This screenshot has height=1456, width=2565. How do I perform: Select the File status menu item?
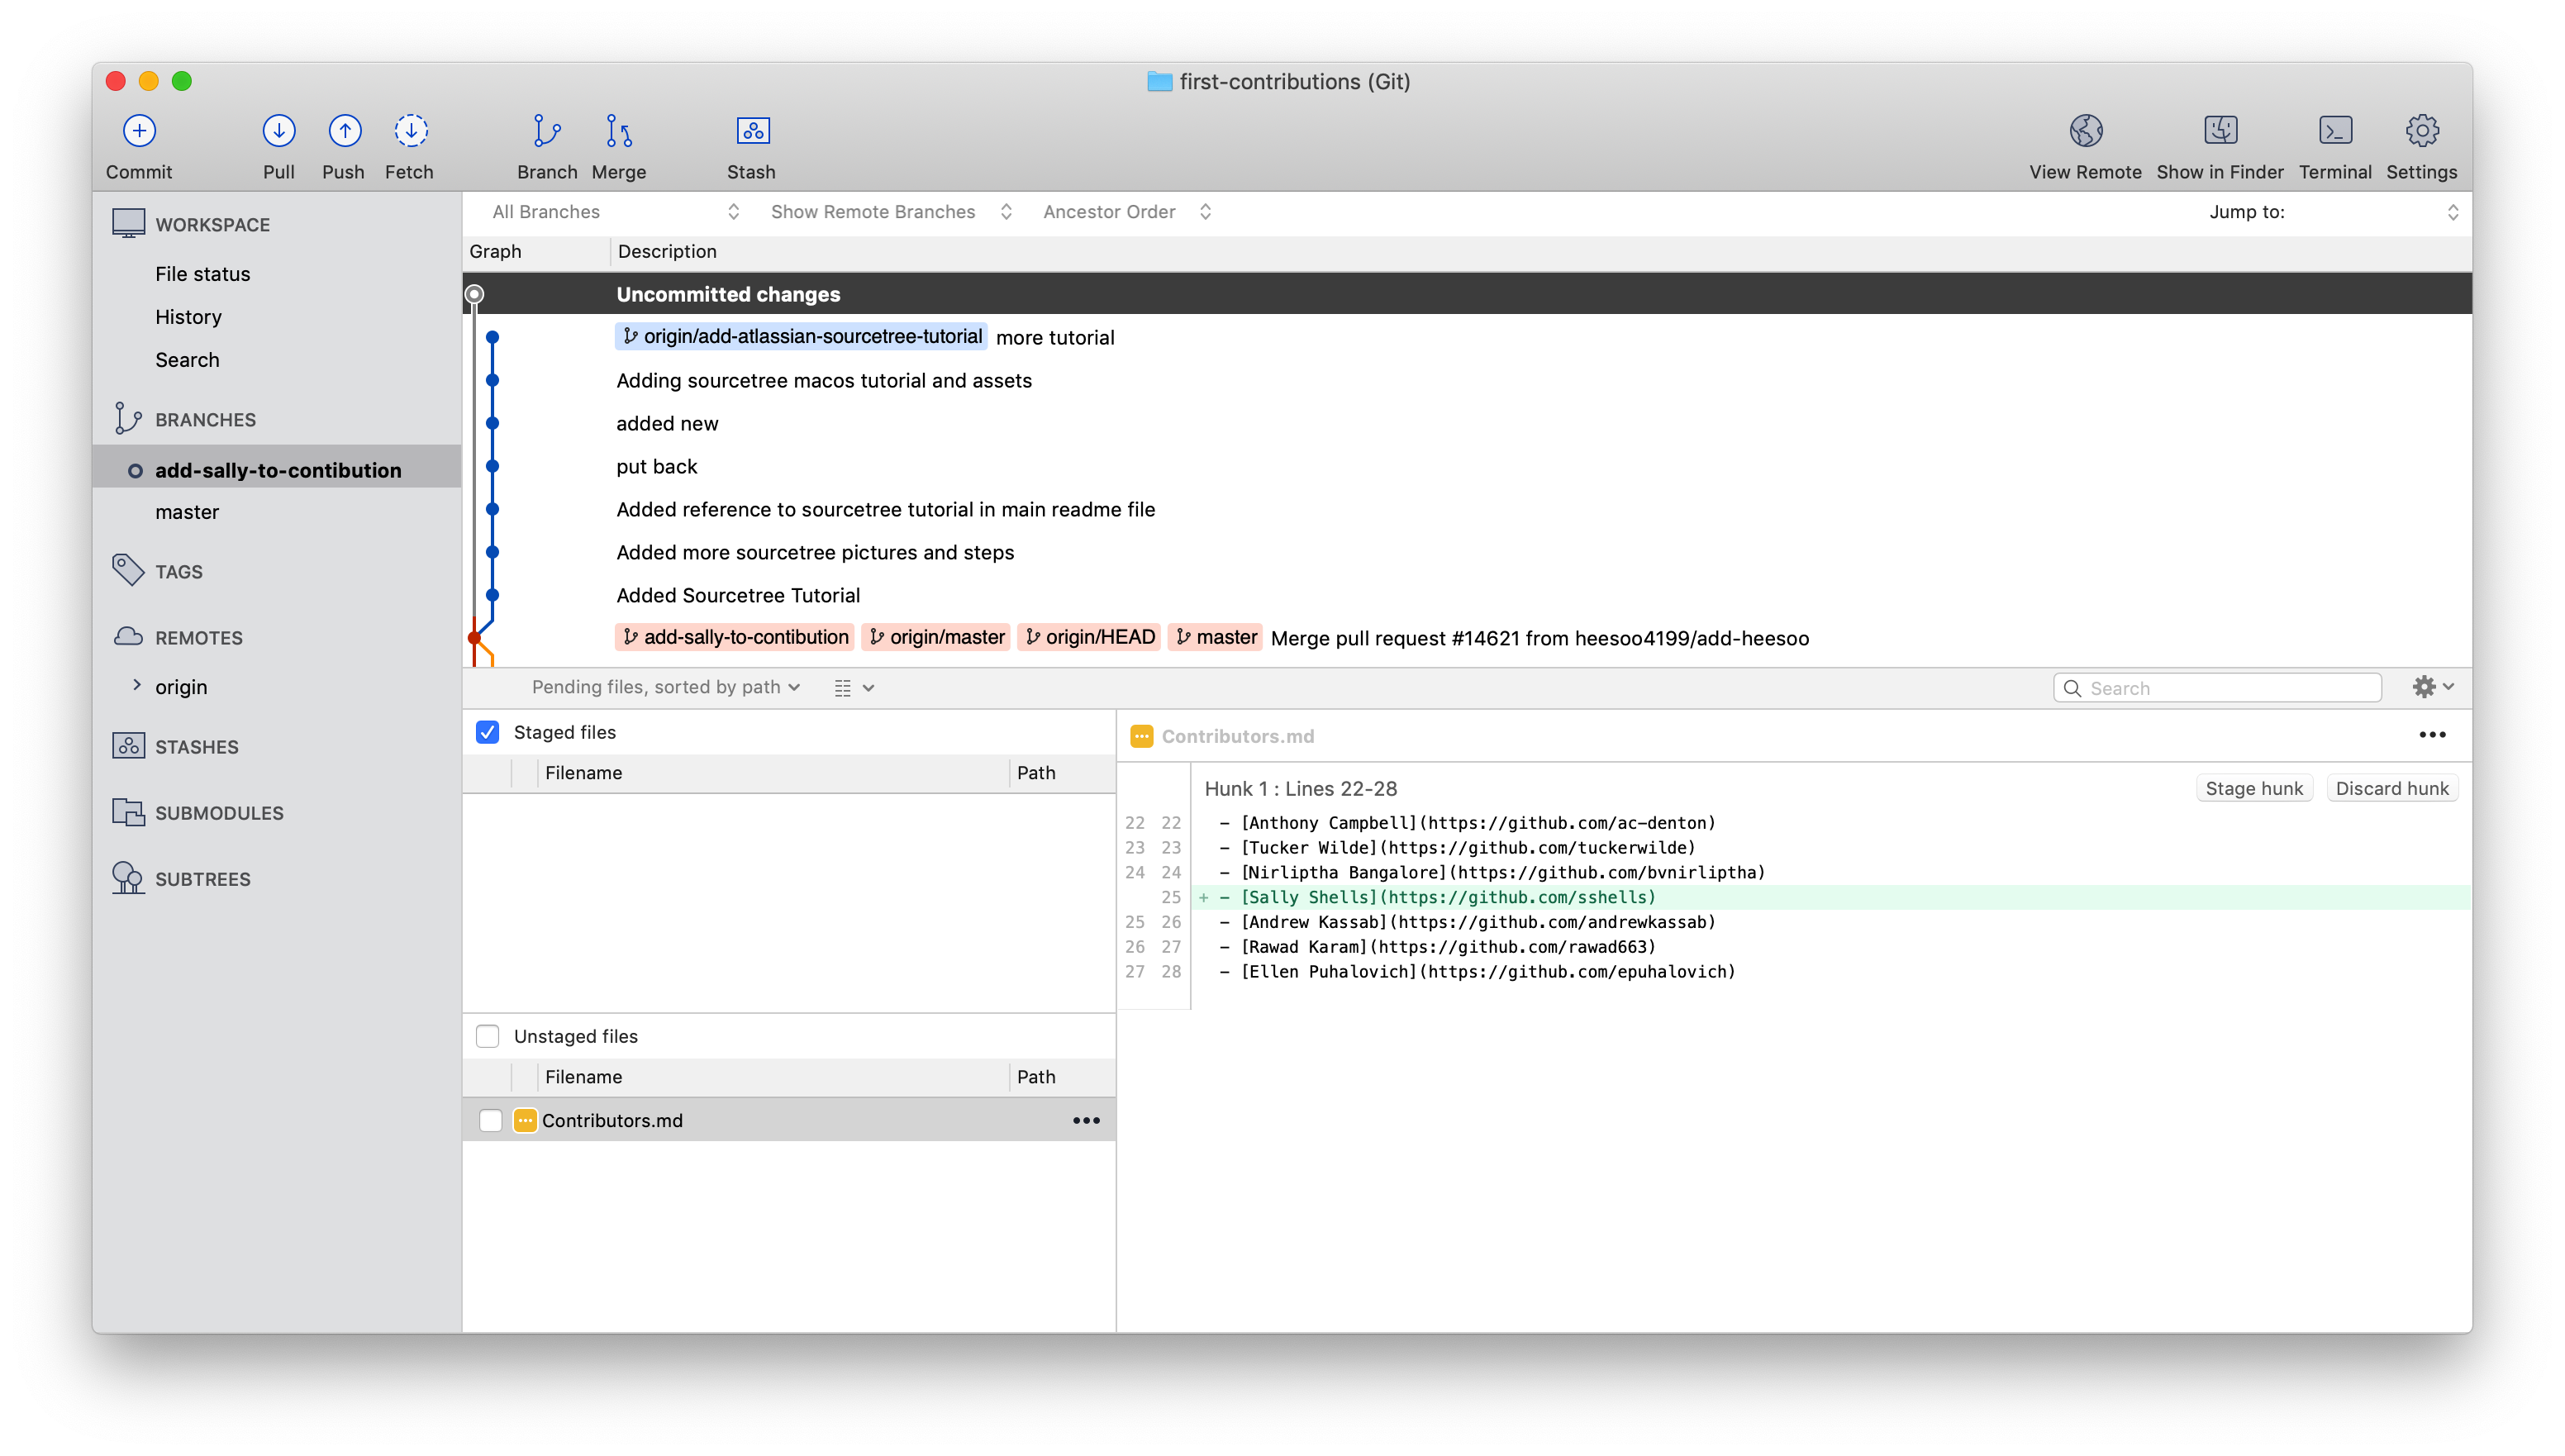coord(202,273)
